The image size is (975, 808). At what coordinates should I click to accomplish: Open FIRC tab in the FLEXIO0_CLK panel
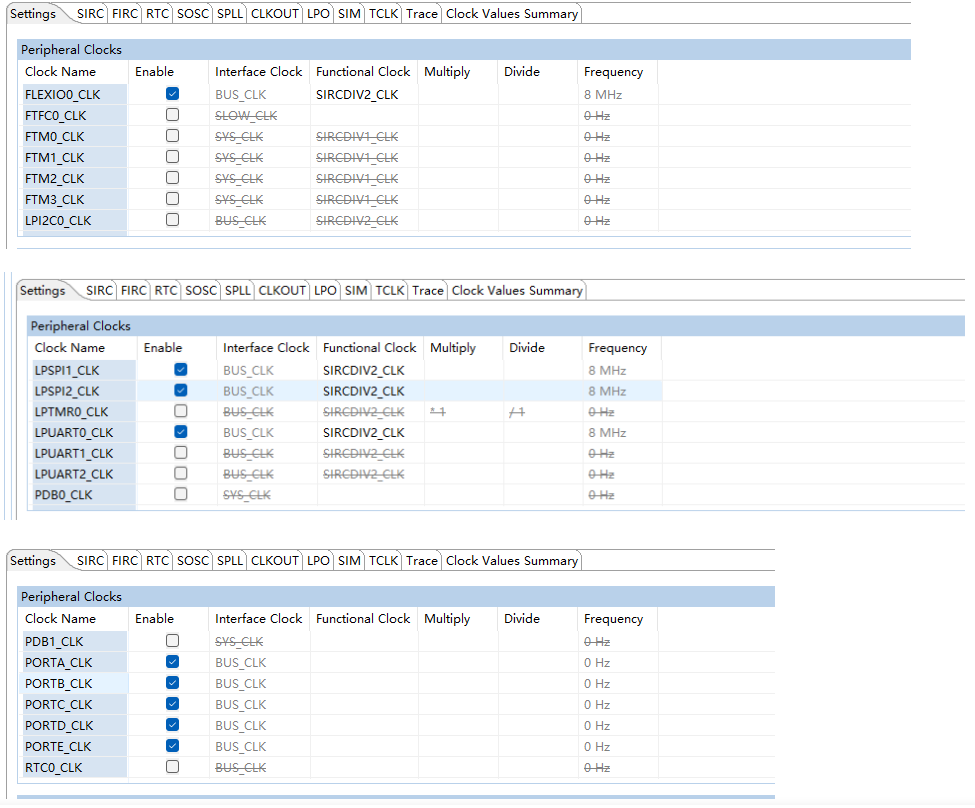pyautogui.click(x=124, y=14)
